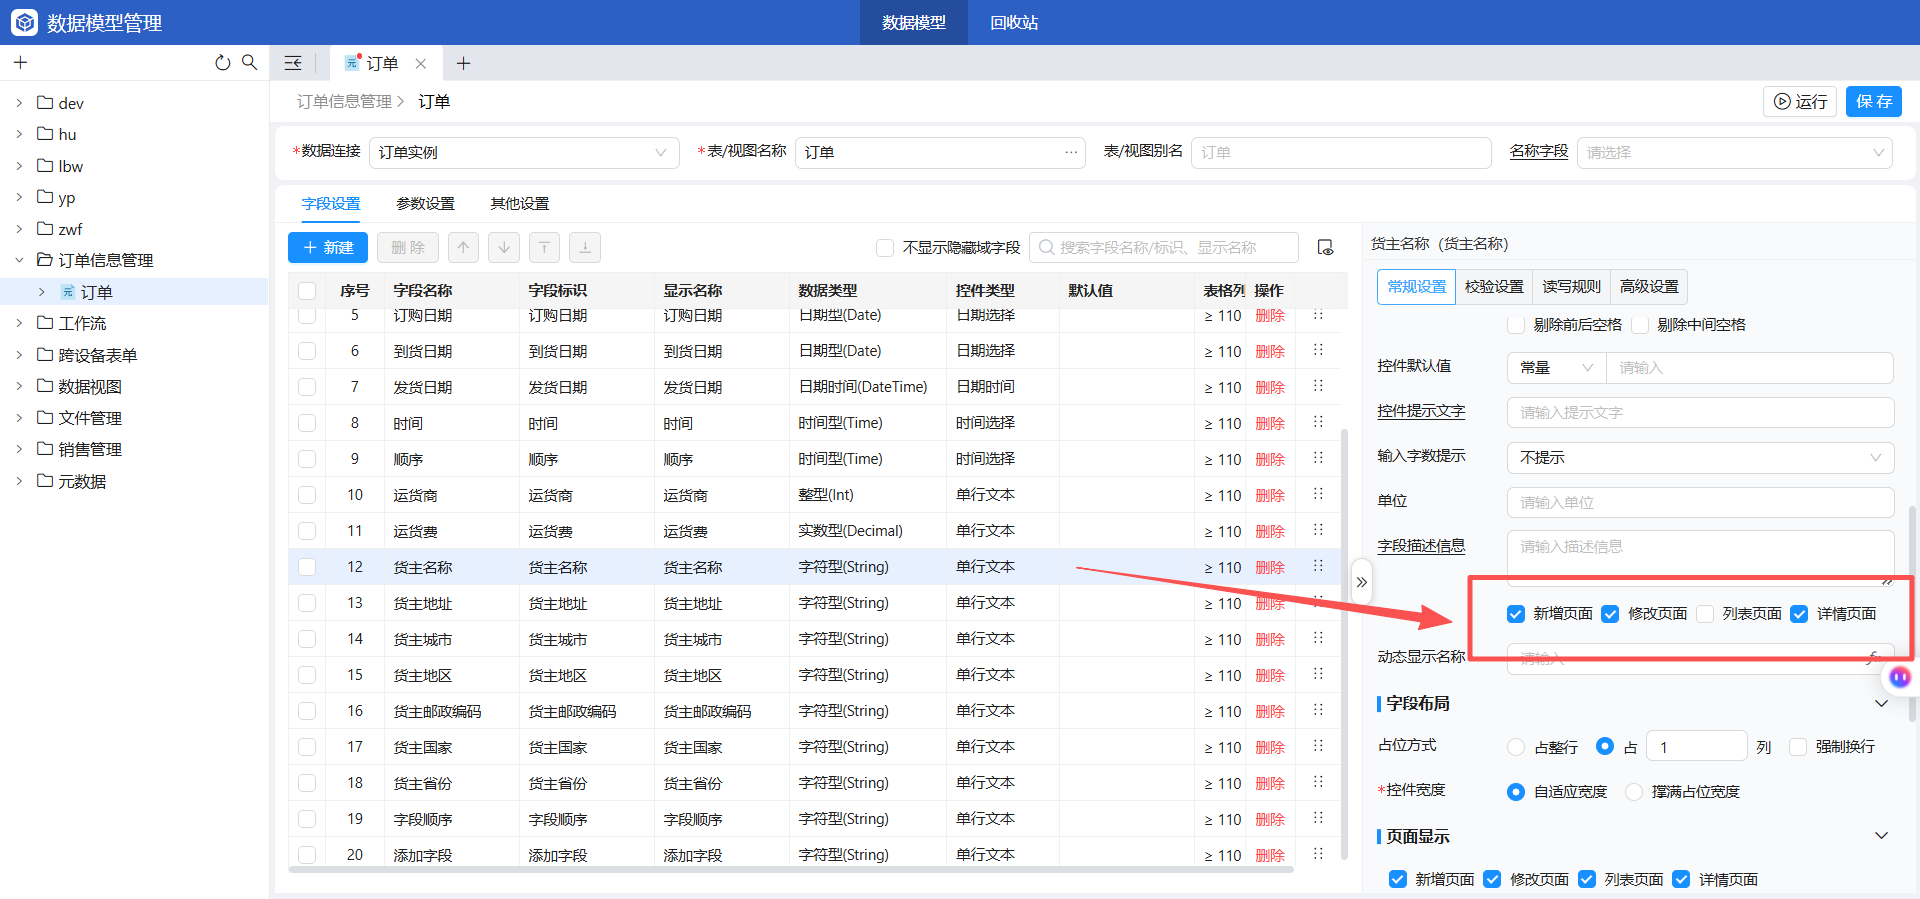Open the 常量 default value type dropdown
The height and width of the screenshot is (899, 1920).
1556,368
